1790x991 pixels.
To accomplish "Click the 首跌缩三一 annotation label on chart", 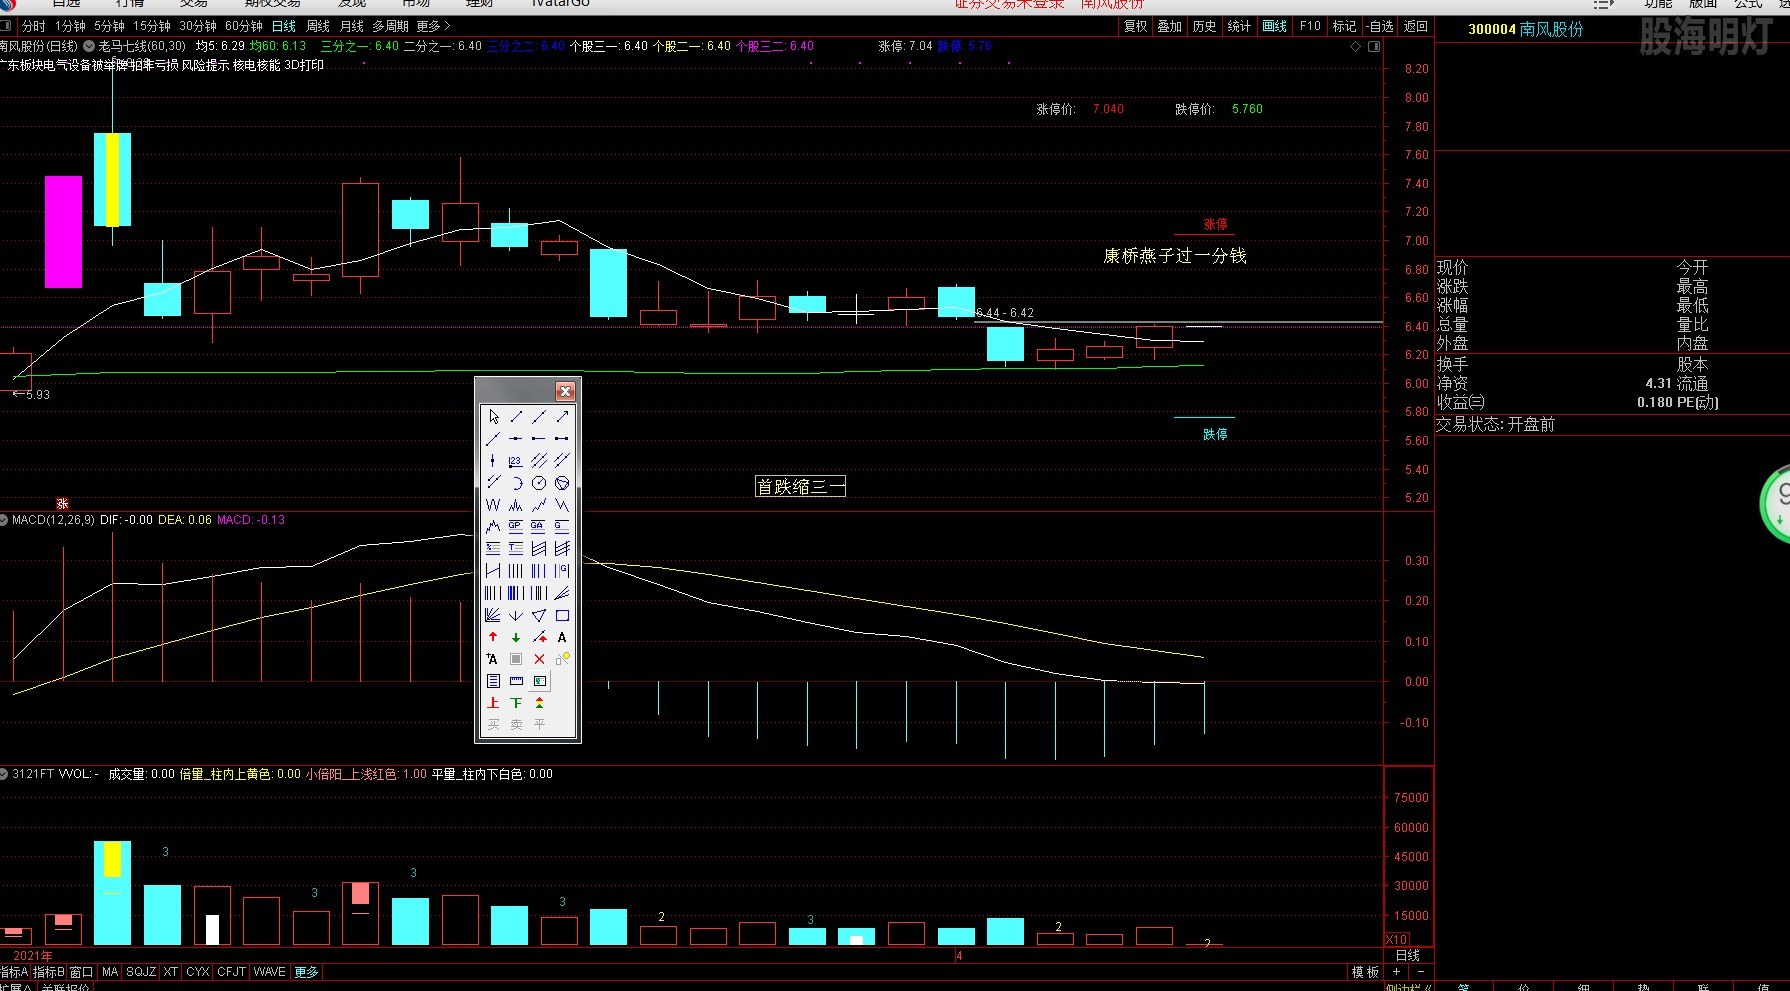I will (x=800, y=487).
